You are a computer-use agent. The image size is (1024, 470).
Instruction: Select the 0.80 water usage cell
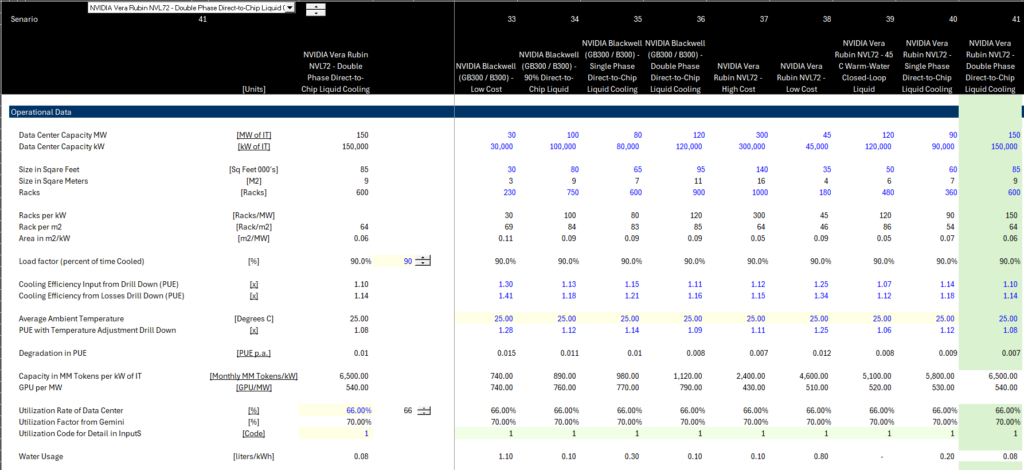click(824, 456)
